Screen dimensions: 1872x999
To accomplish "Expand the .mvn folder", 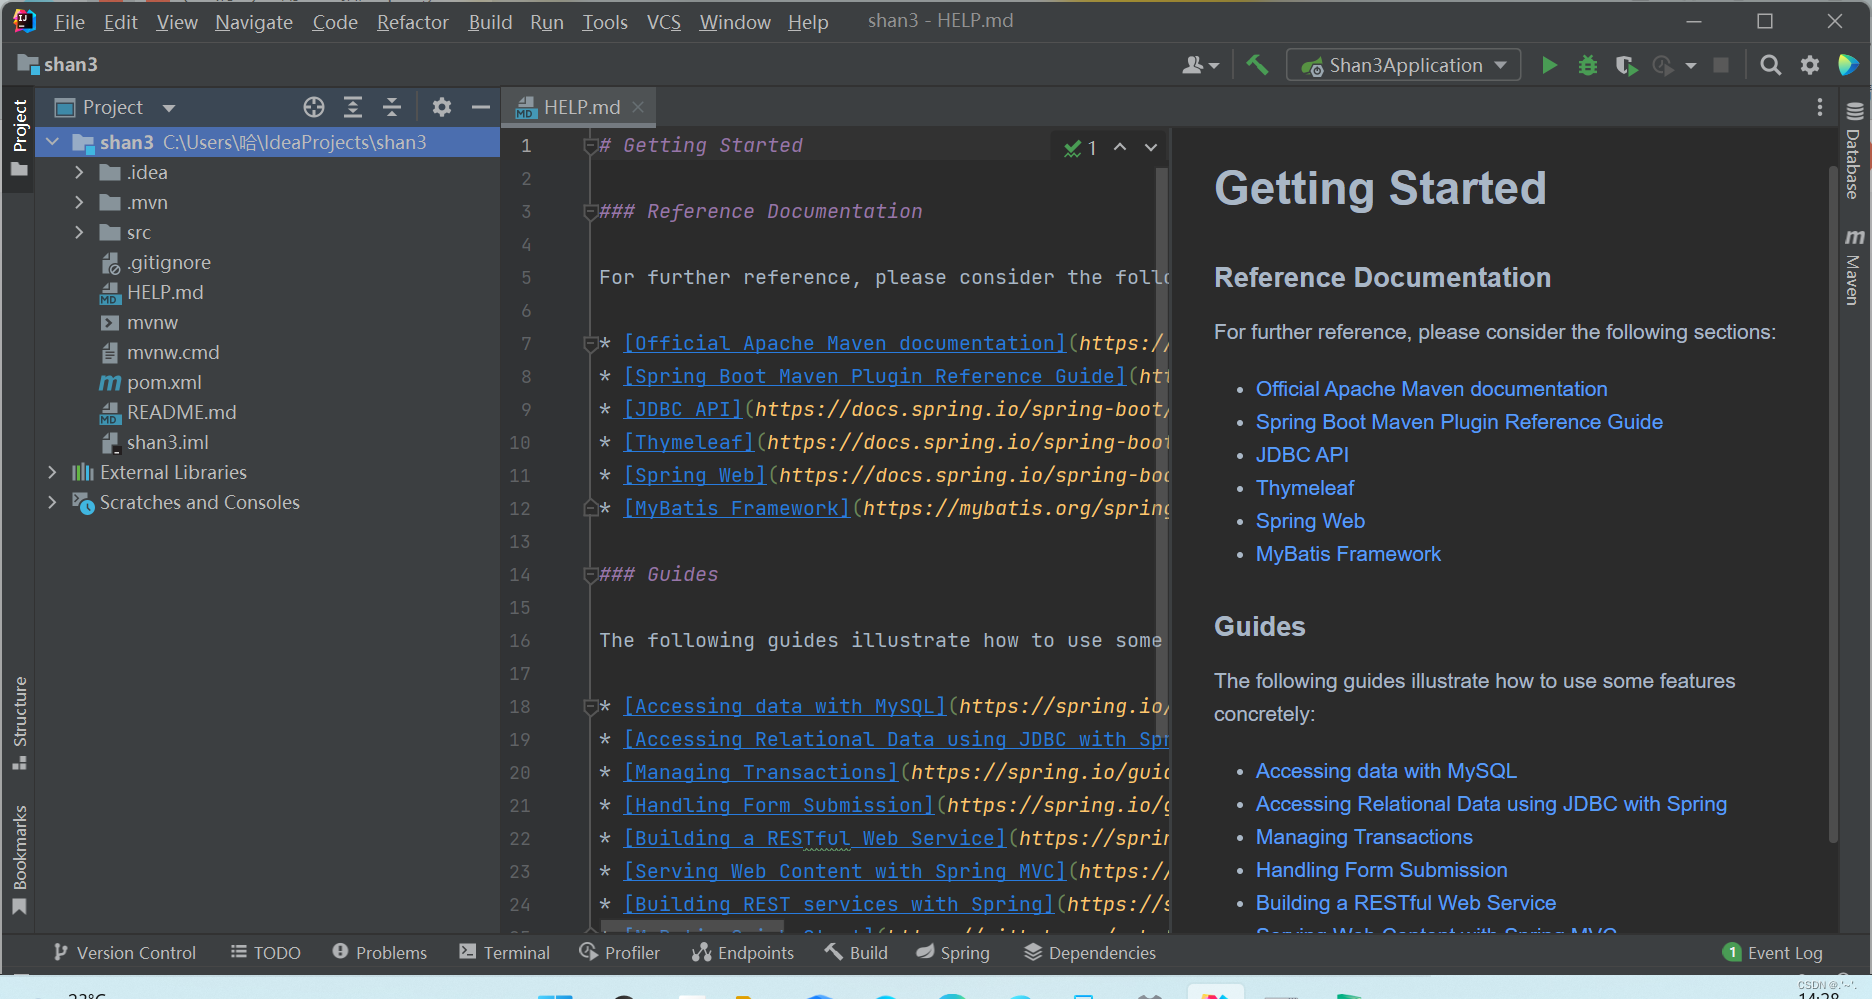I will 79,203.
